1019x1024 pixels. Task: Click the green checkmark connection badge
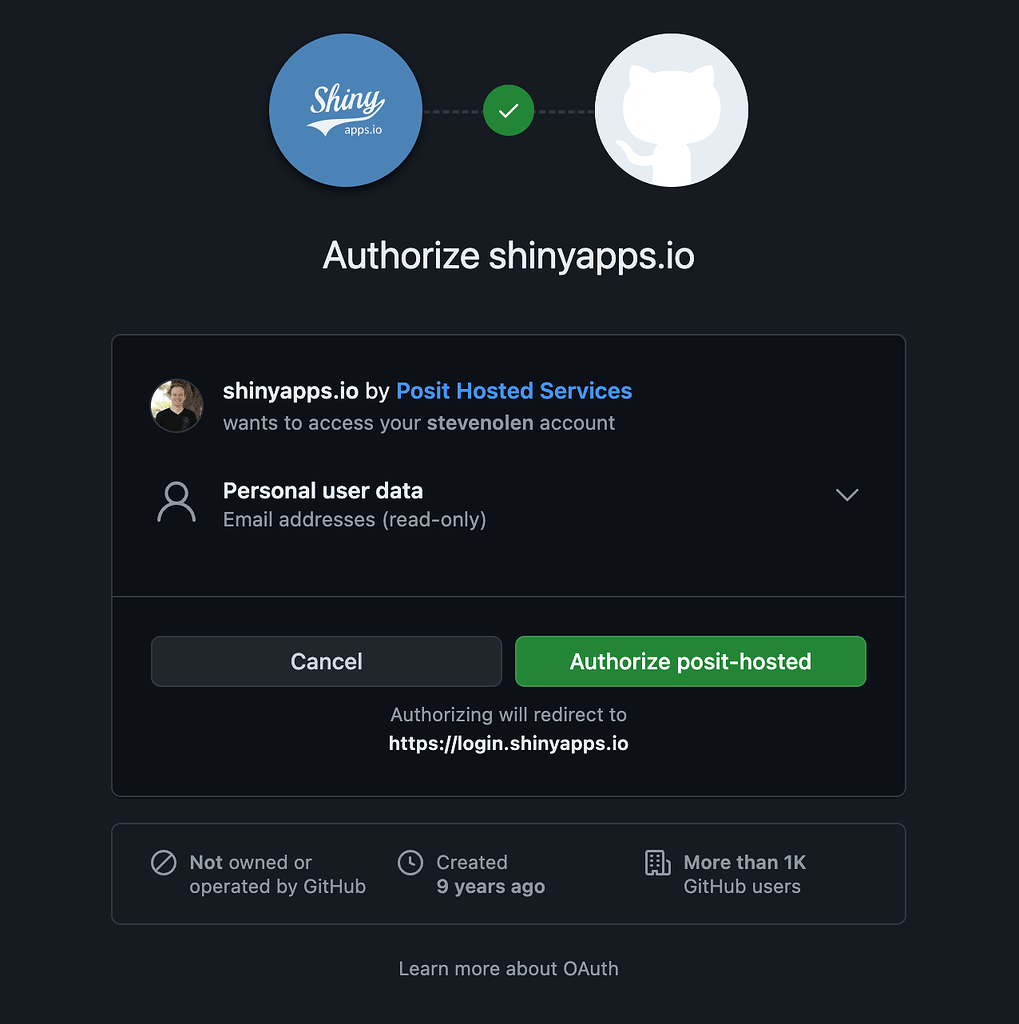[x=509, y=110]
